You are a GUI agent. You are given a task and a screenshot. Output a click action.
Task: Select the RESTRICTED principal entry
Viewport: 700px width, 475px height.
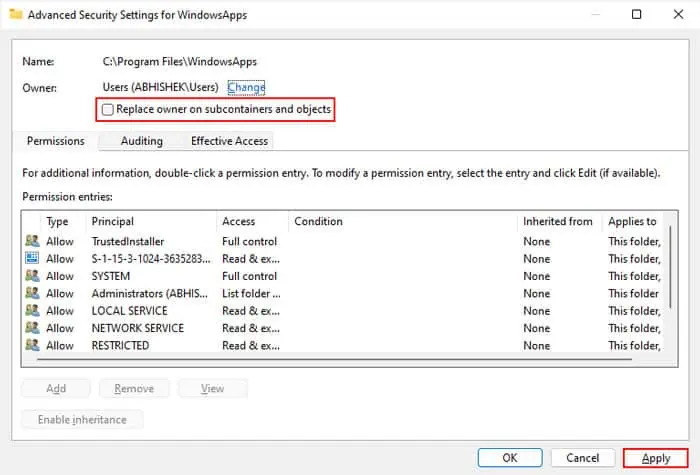point(120,346)
